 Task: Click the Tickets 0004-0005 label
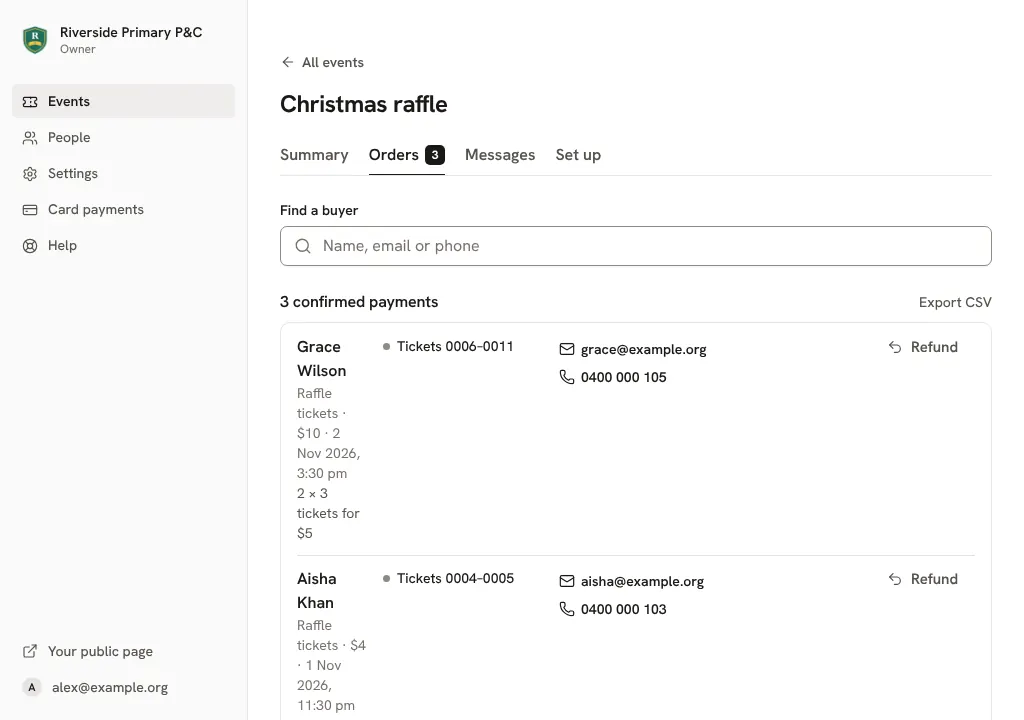point(455,578)
